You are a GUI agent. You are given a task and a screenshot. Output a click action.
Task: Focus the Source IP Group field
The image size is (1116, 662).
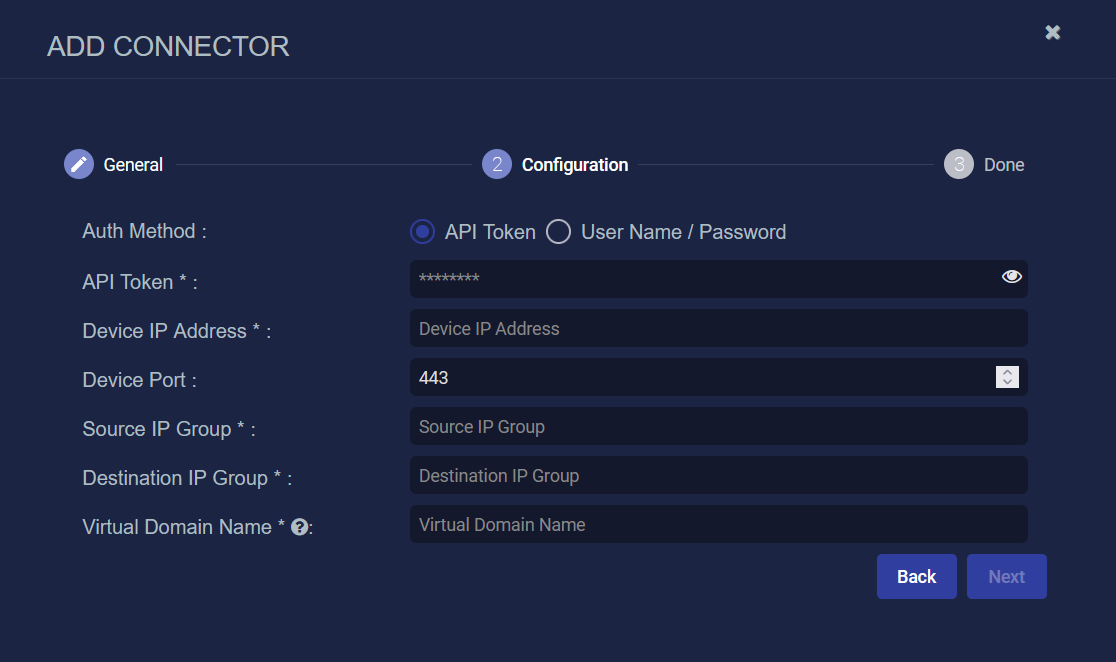[x=718, y=426]
